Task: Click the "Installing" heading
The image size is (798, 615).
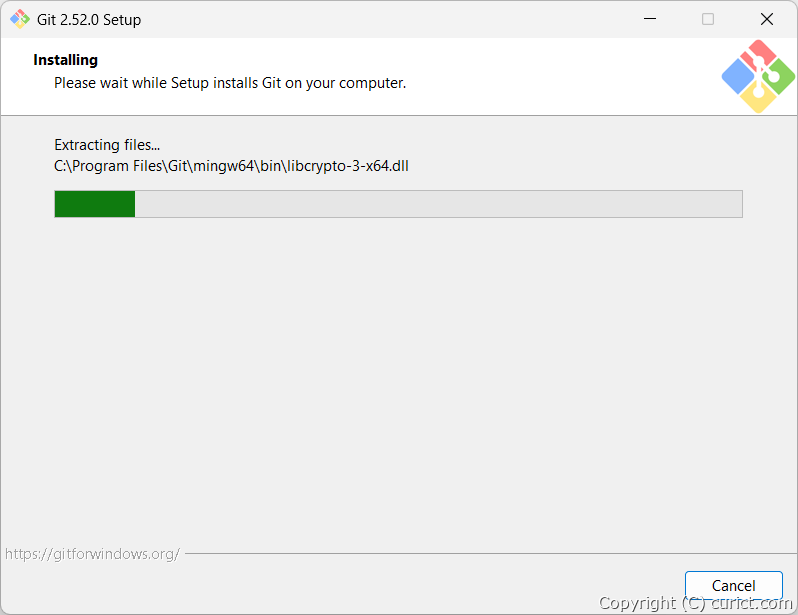Action: pyautogui.click(x=65, y=60)
